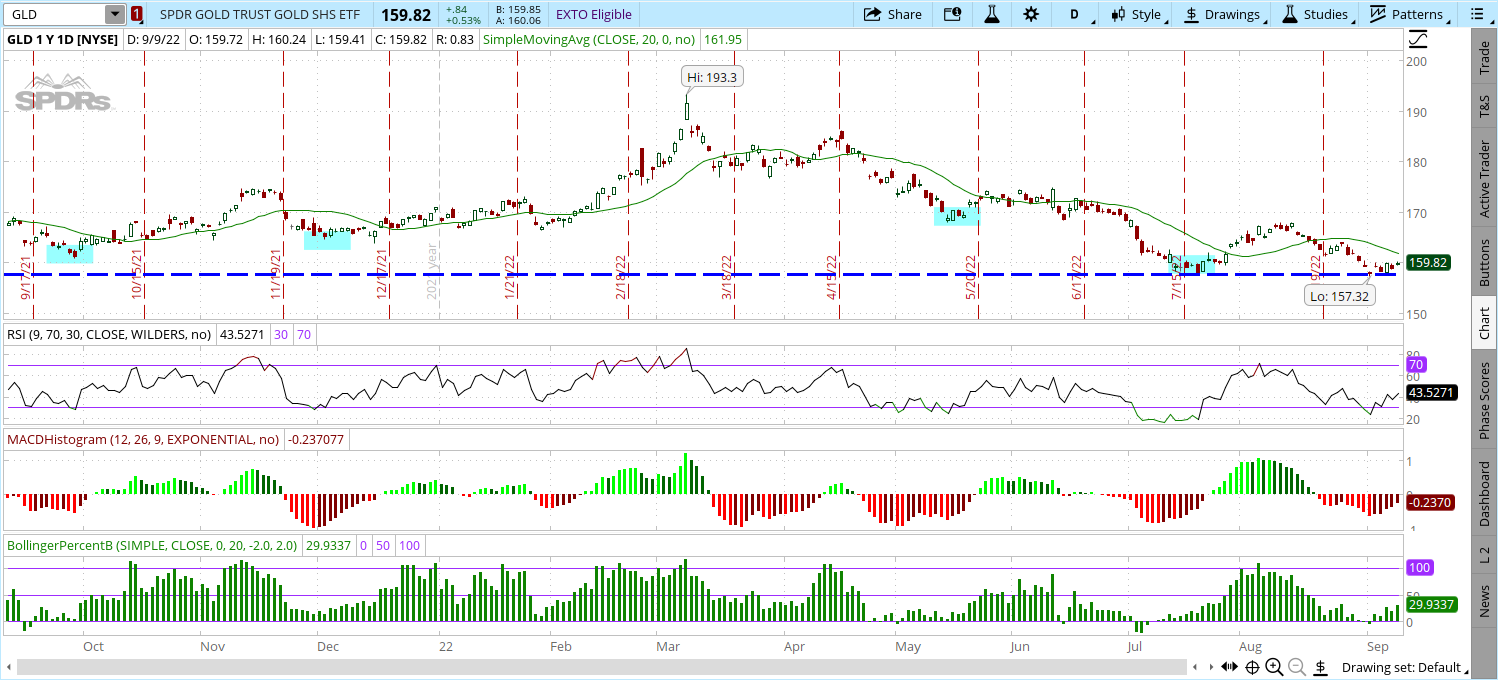Open the Share menu
Image resolution: width=1498 pixels, height=680 pixels.
click(x=892, y=14)
